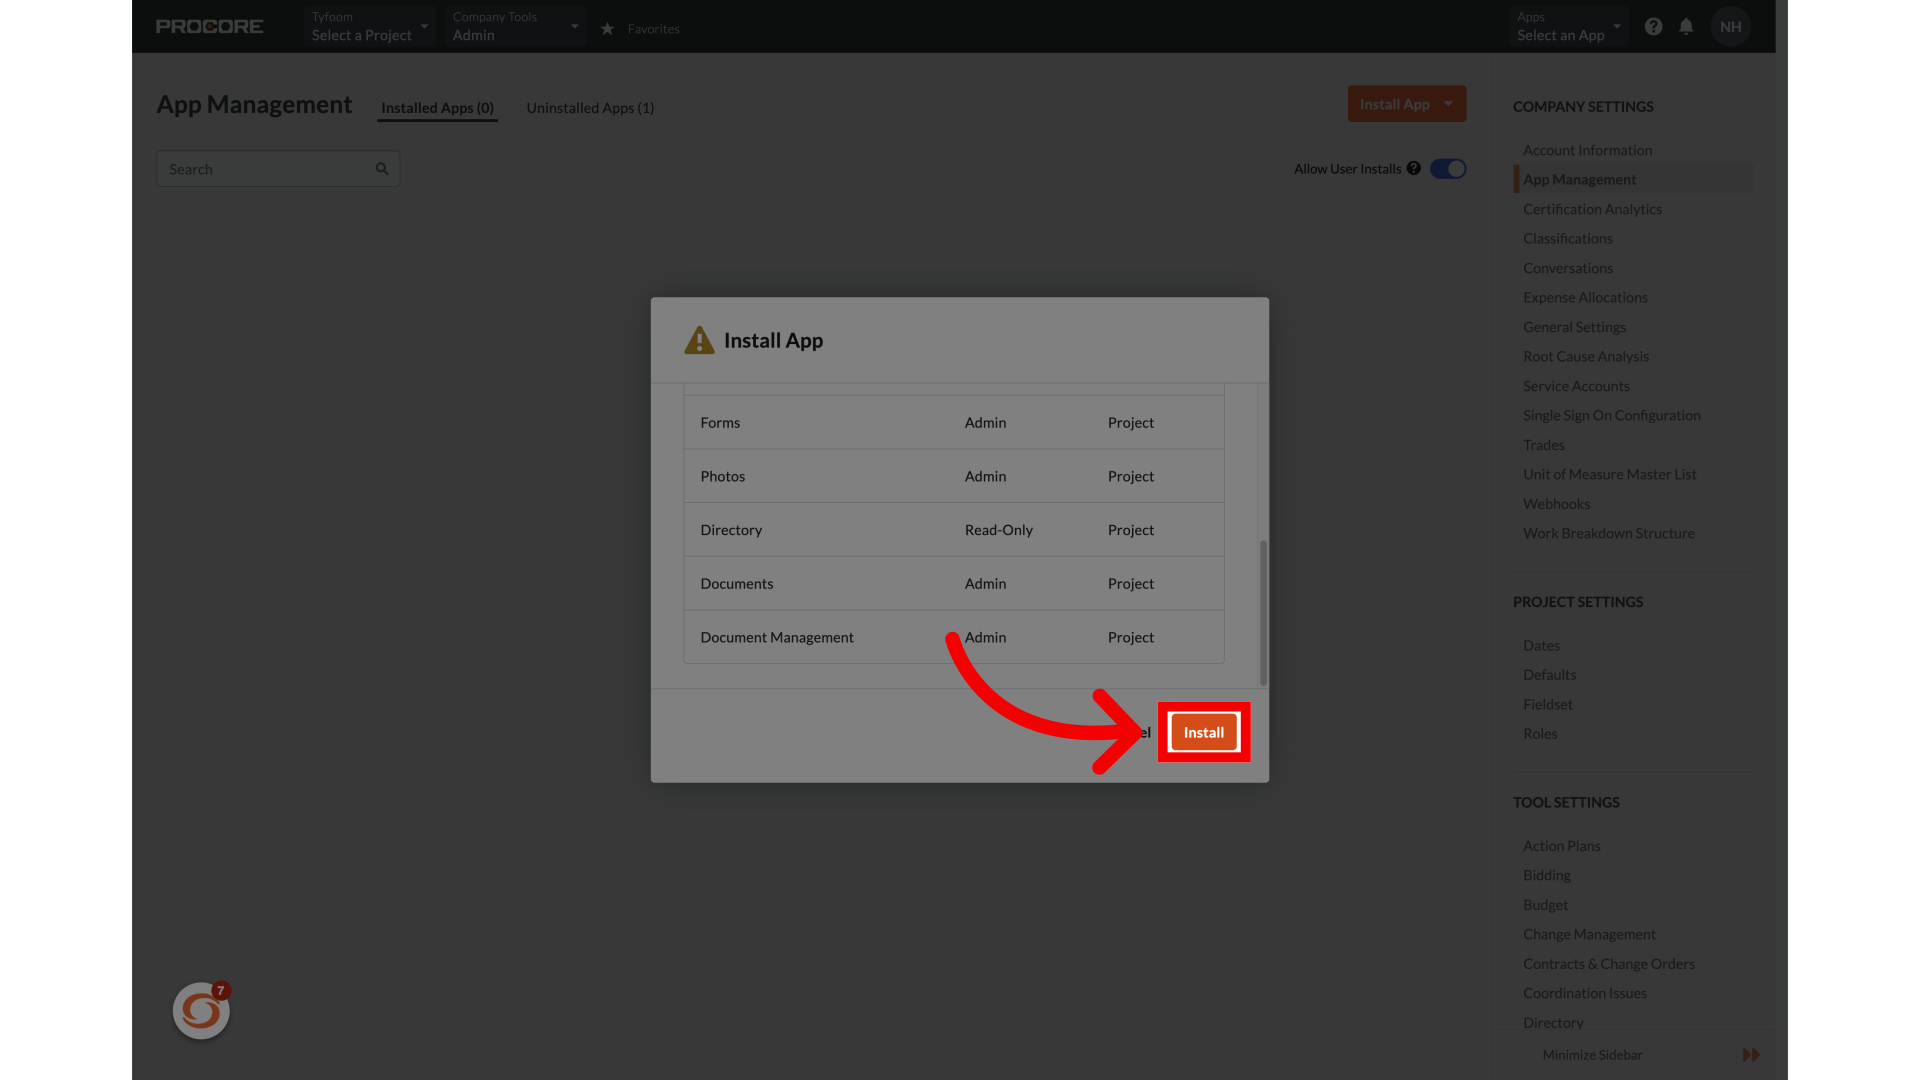Viewport: 1920px width, 1080px height.
Task: Click the Procore logo
Action: pos(209,27)
